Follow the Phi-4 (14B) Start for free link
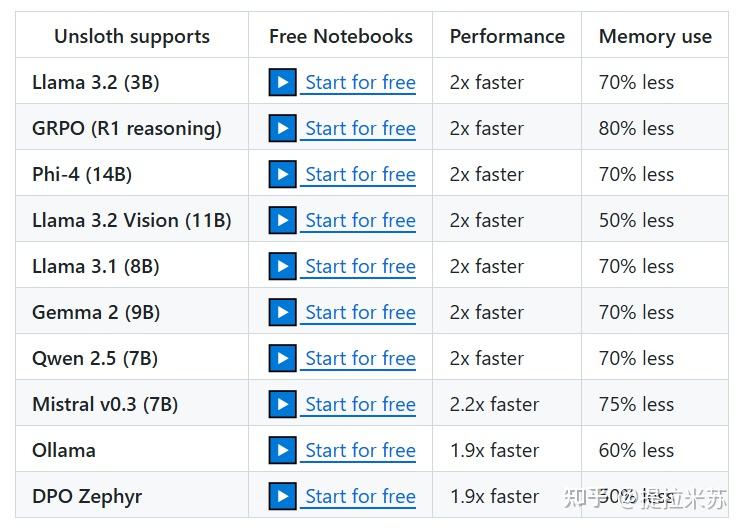746x530 pixels. pos(360,175)
